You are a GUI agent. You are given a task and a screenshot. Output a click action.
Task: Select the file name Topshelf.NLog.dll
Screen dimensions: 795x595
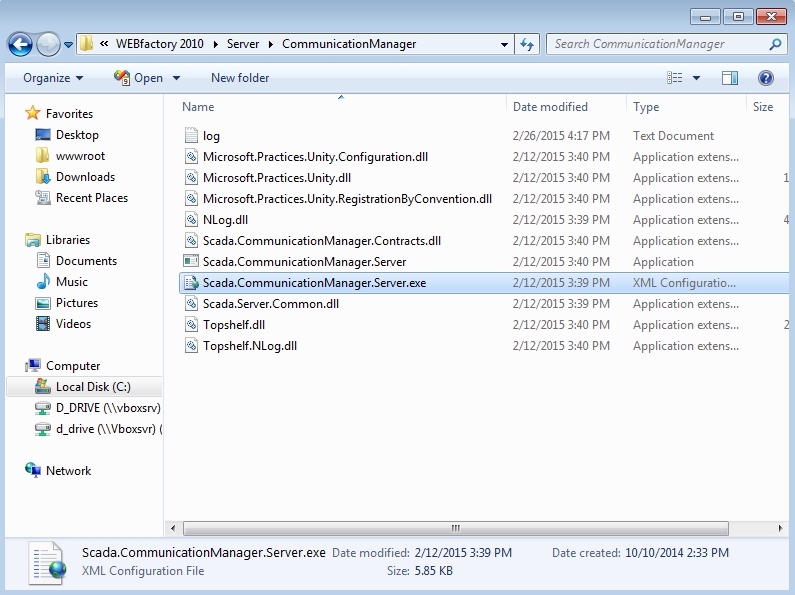point(250,346)
